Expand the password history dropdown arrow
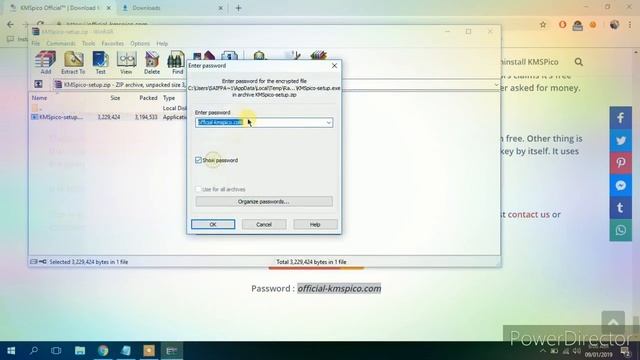 pos(328,122)
